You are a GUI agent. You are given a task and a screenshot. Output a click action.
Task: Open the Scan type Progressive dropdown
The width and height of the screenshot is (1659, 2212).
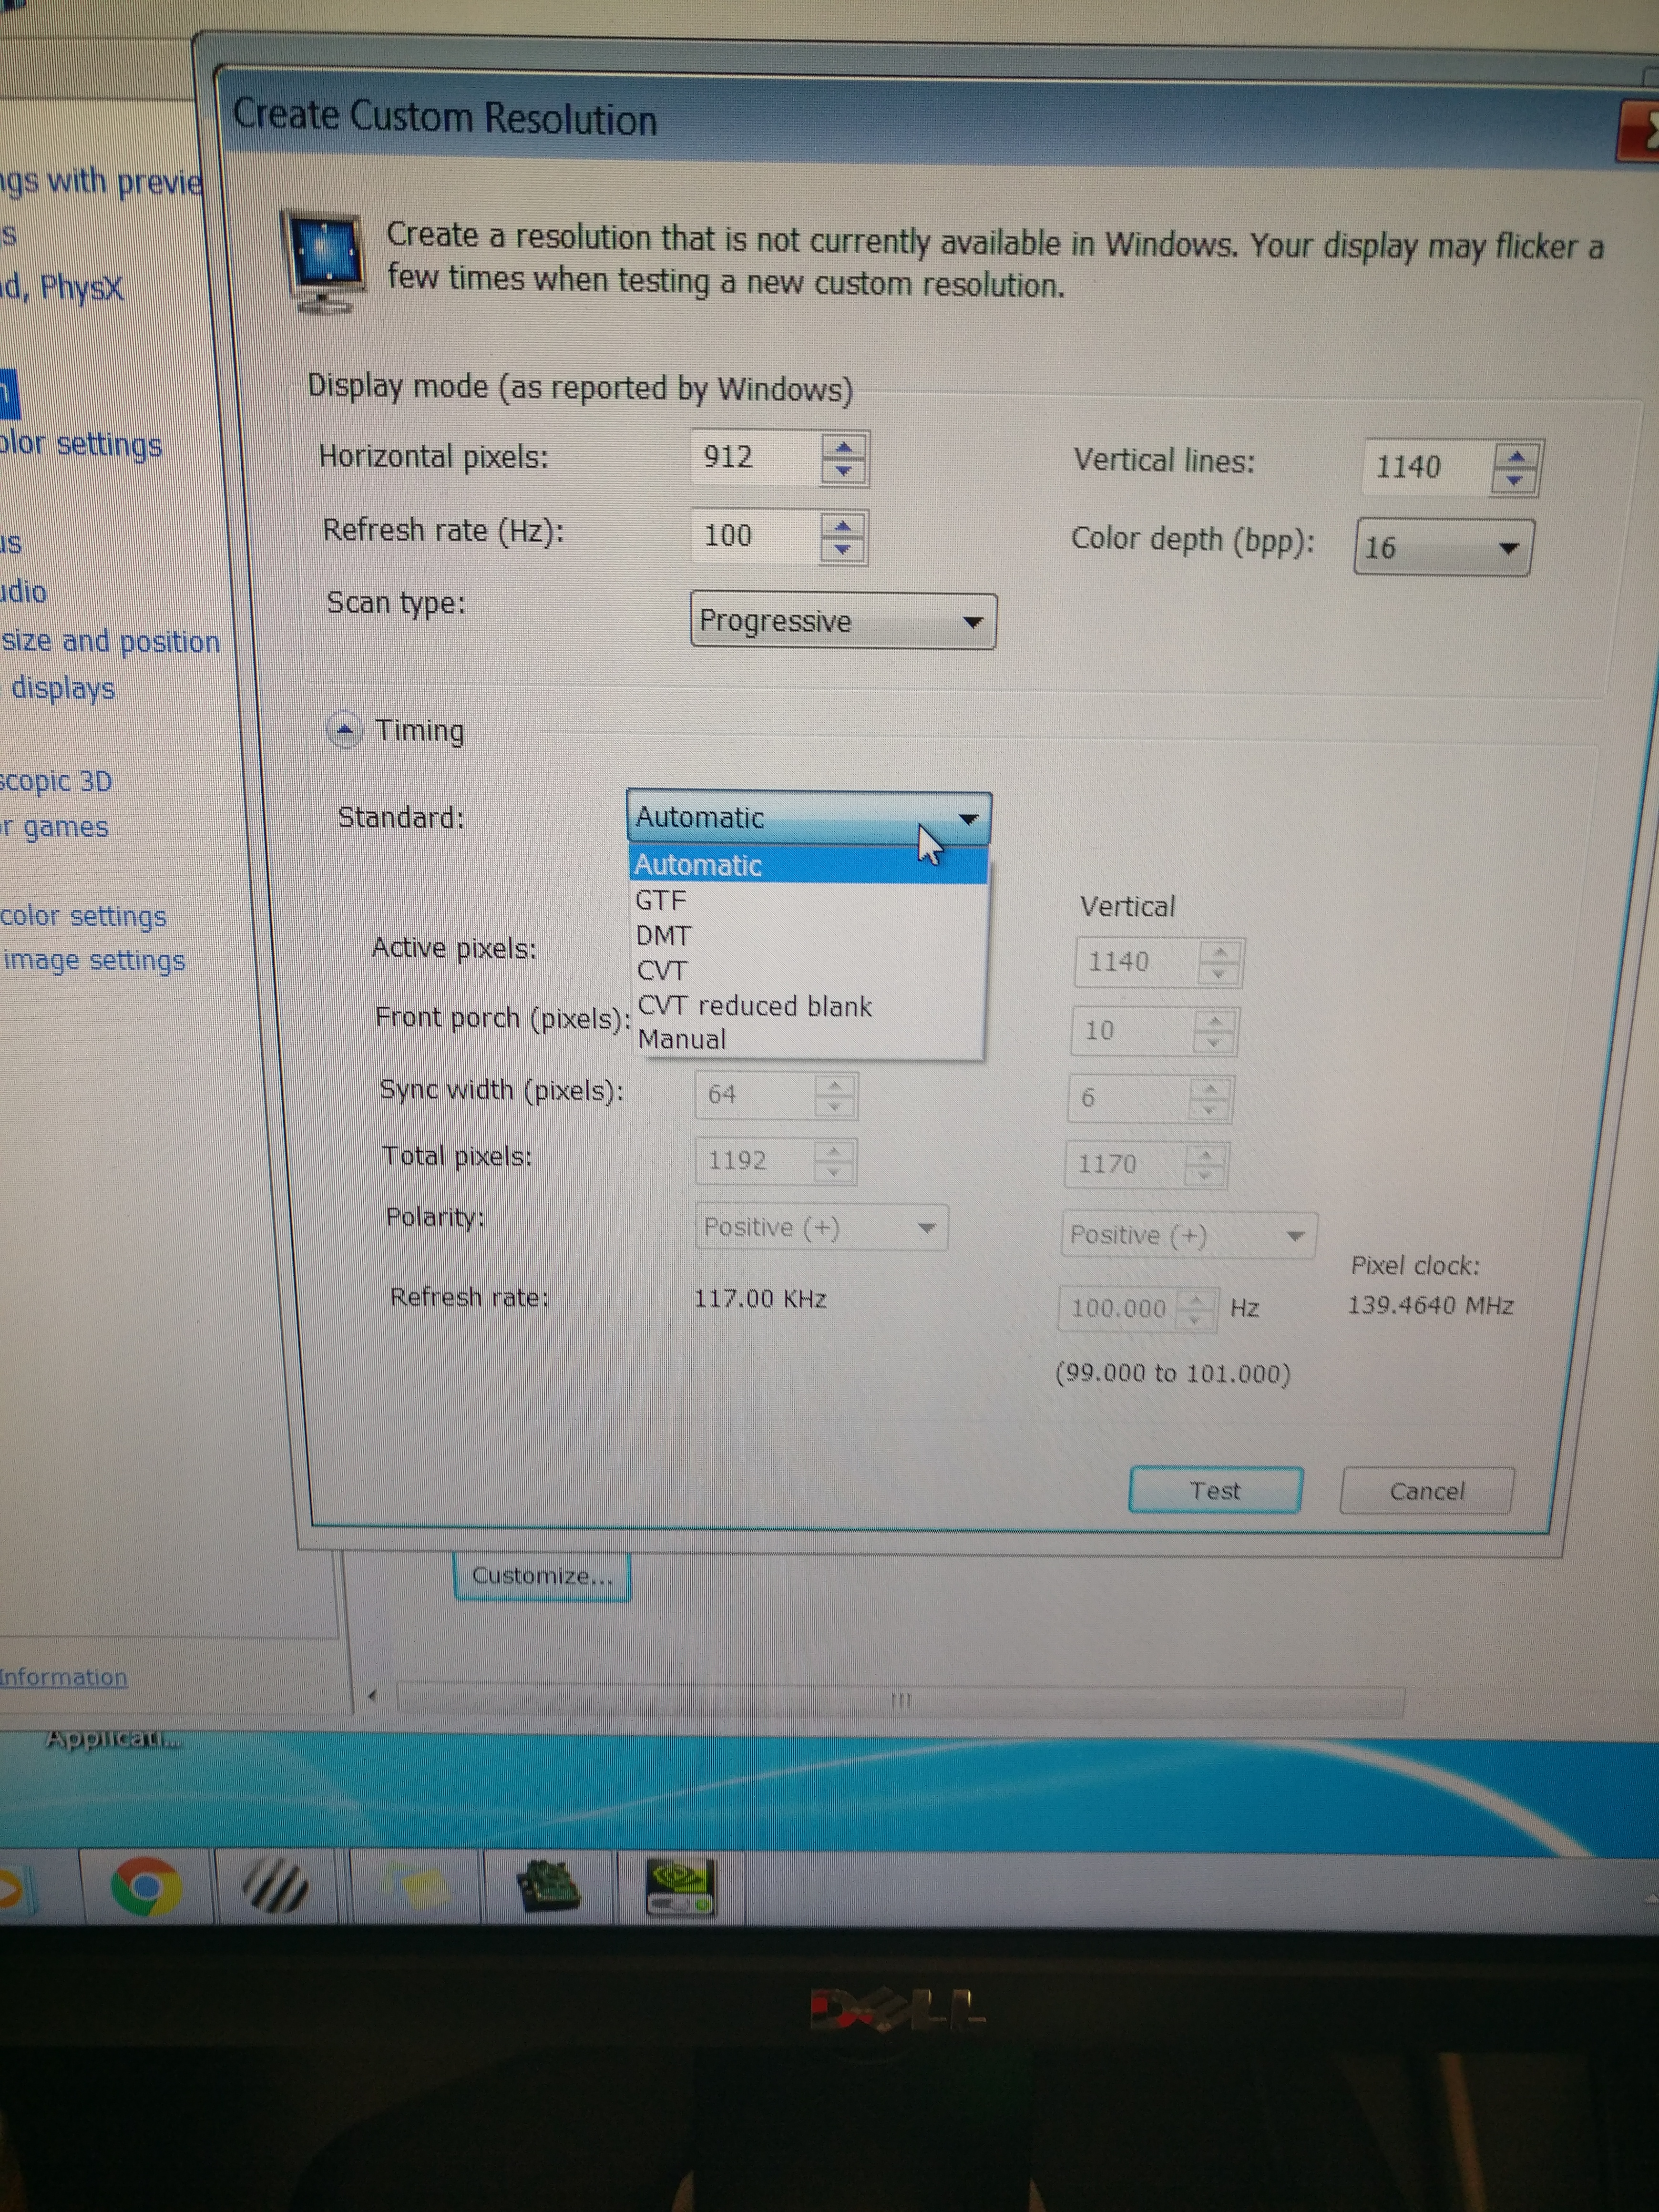click(x=843, y=621)
